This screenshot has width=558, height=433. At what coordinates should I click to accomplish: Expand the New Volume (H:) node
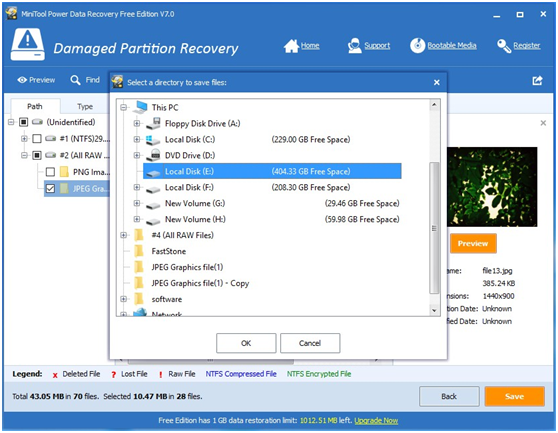tap(137, 219)
